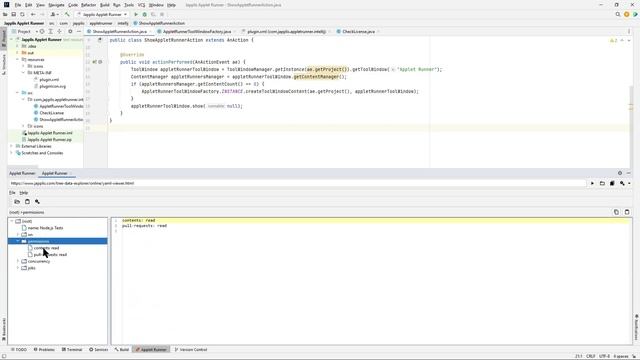Viewport: 640px width, 360px height.
Task: Open the TODO tool window button
Action: pyautogui.click(x=18, y=350)
